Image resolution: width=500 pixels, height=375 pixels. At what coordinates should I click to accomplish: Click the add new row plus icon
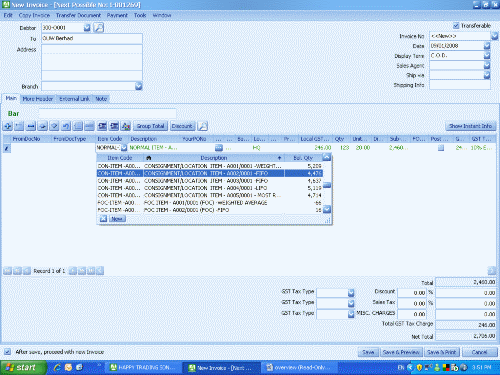(8, 126)
